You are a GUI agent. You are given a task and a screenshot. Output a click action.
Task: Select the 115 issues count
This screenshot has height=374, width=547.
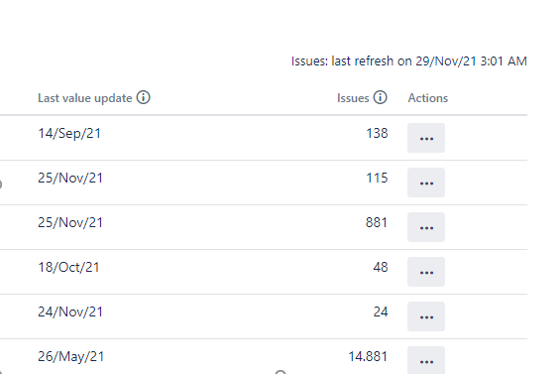tap(377, 178)
